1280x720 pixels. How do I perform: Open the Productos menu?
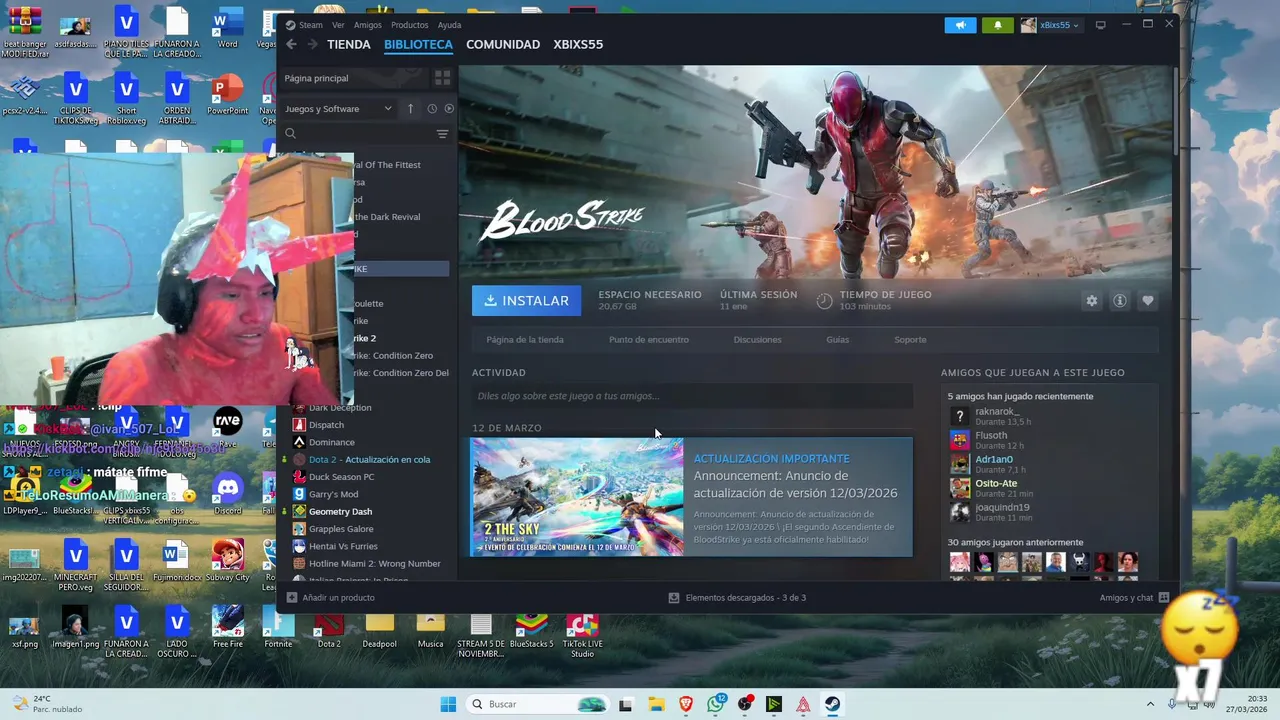(410, 25)
